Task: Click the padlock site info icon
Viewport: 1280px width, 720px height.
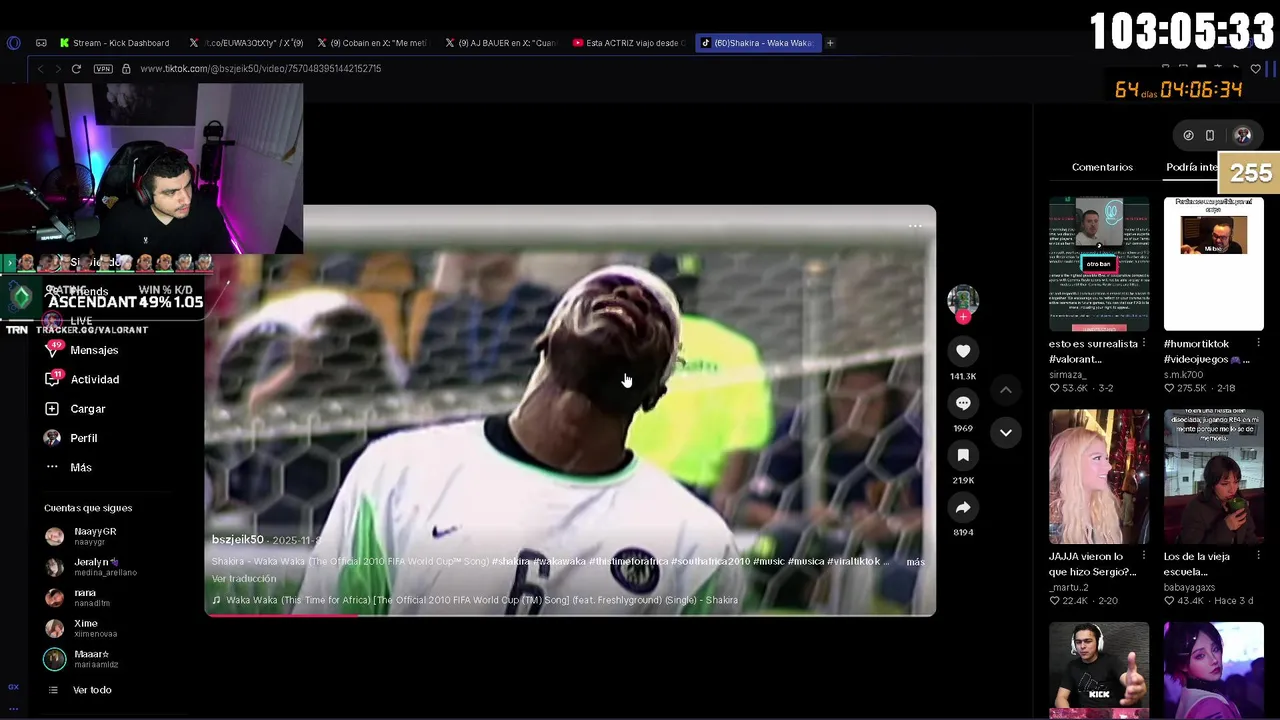Action: click(x=126, y=69)
